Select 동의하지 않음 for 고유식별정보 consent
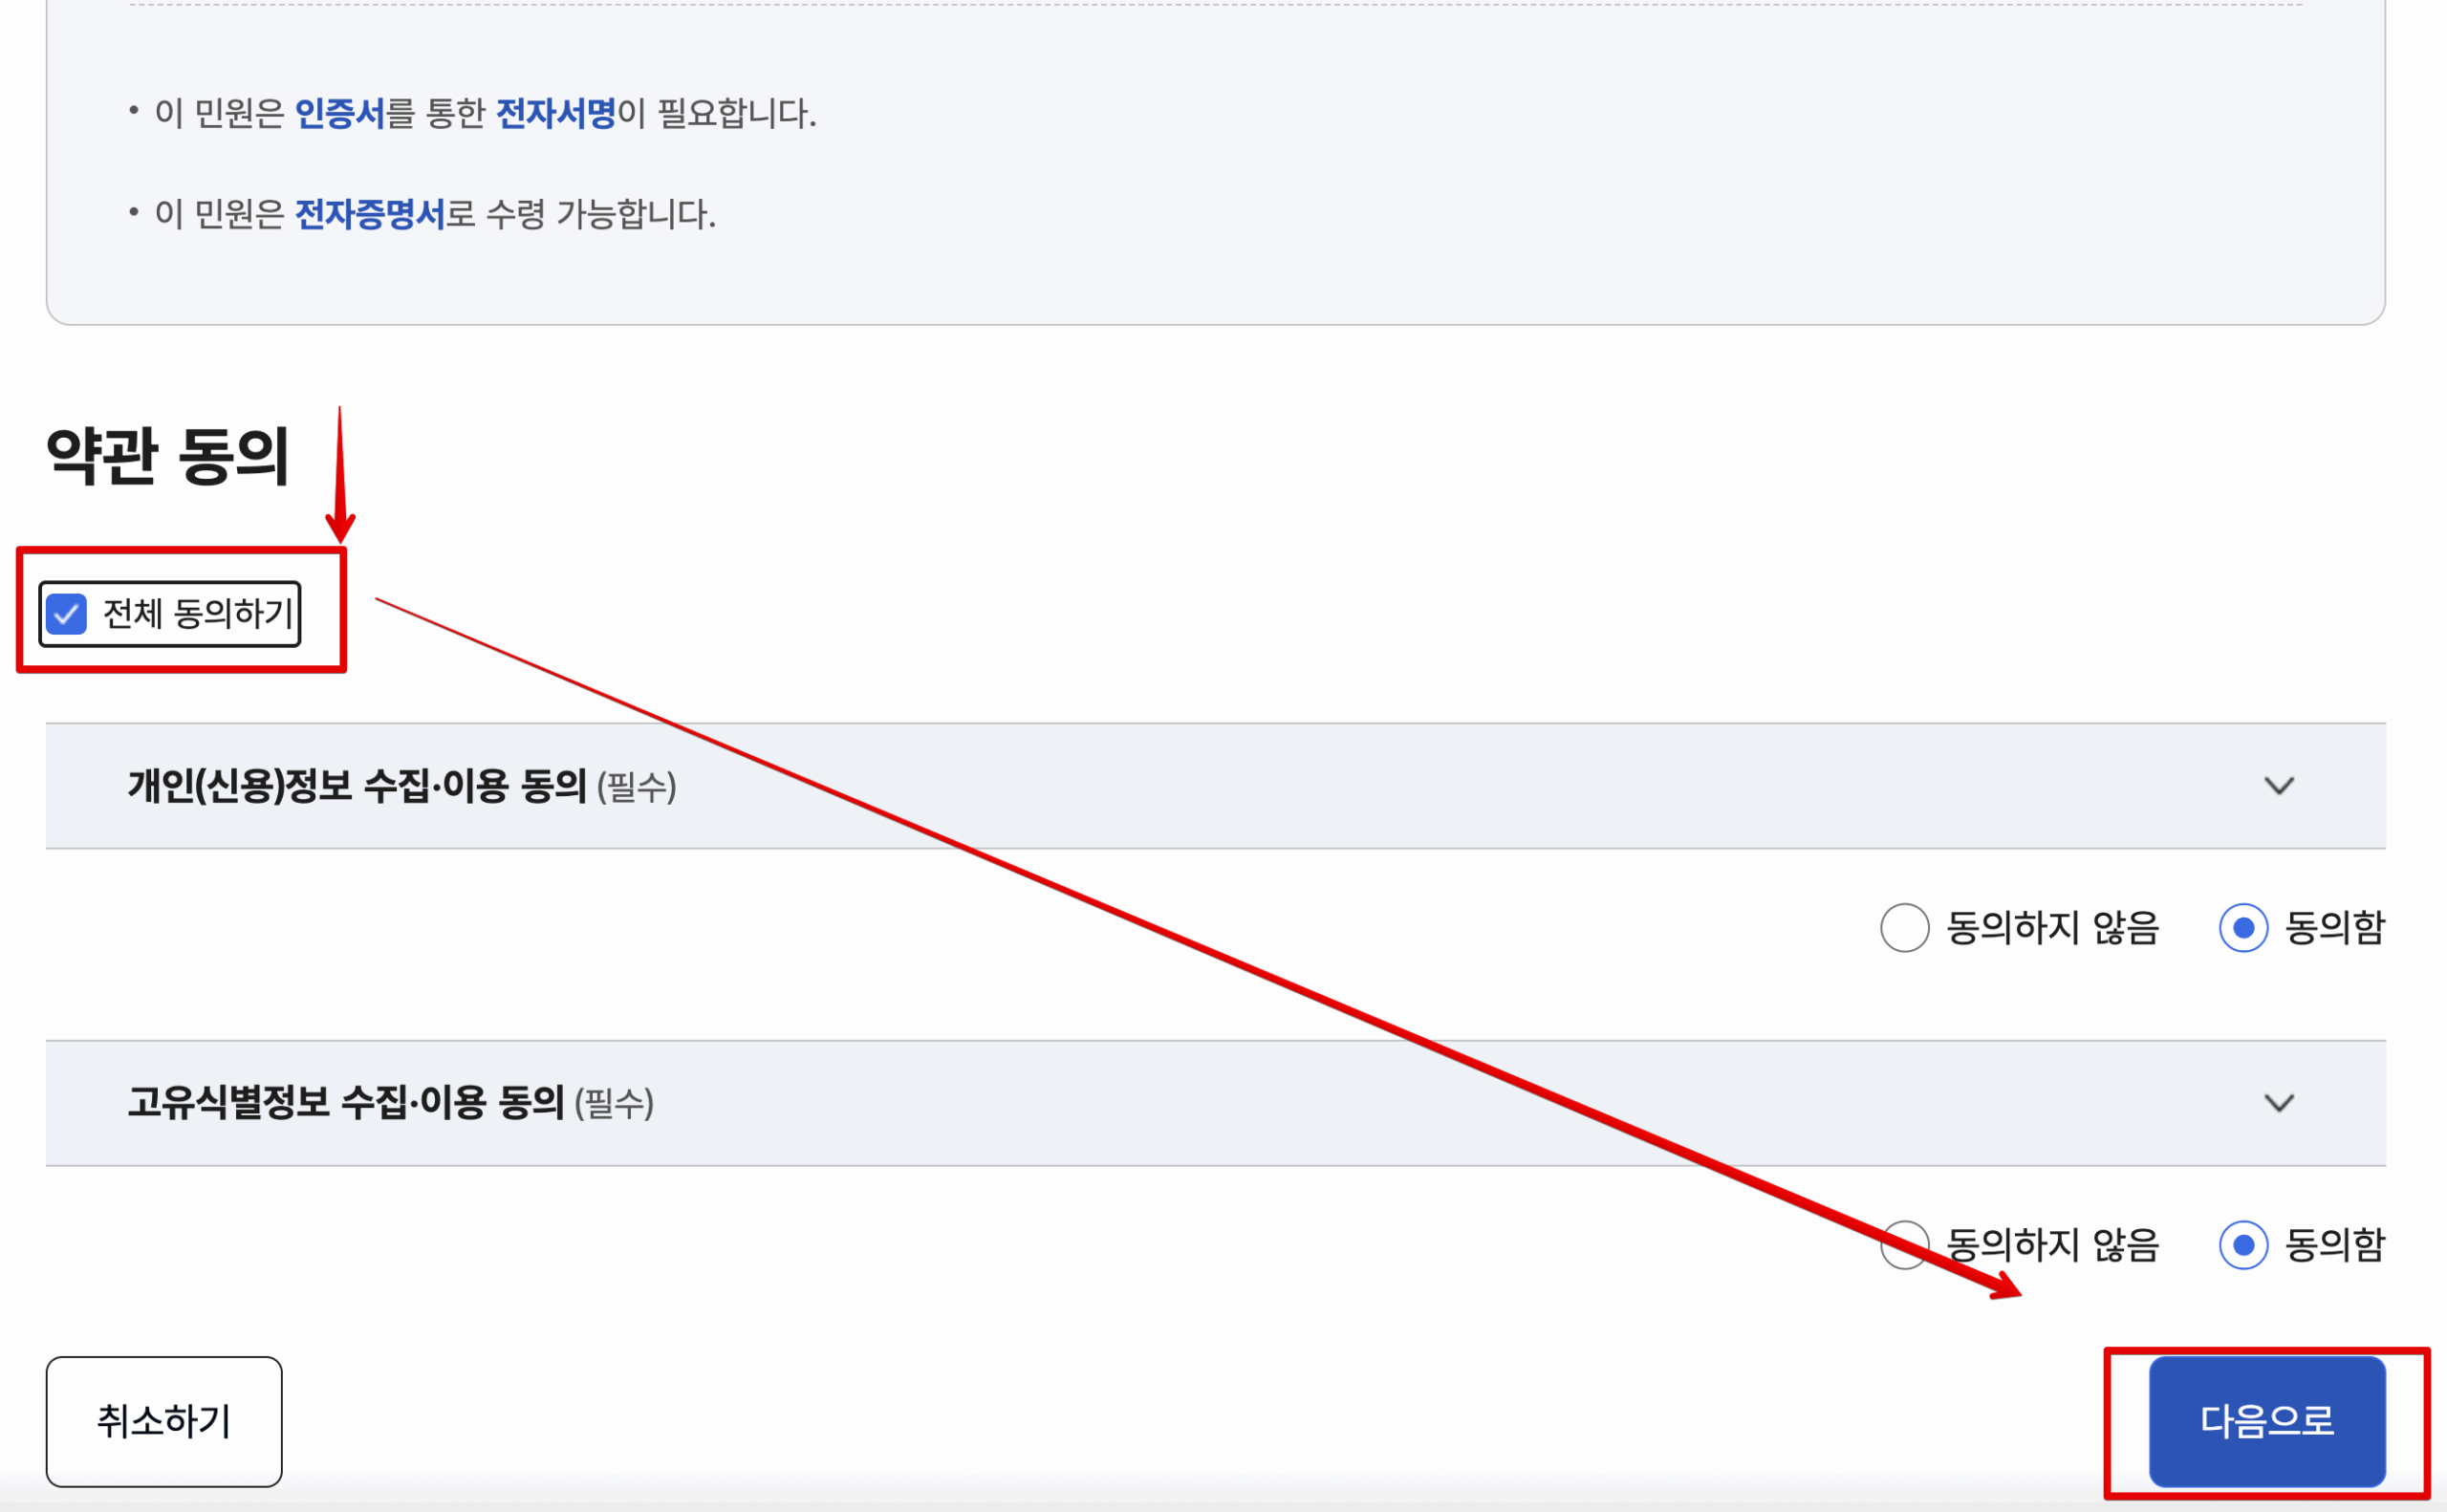The height and width of the screenshot is (1512, 2447). (1903, 1246)
